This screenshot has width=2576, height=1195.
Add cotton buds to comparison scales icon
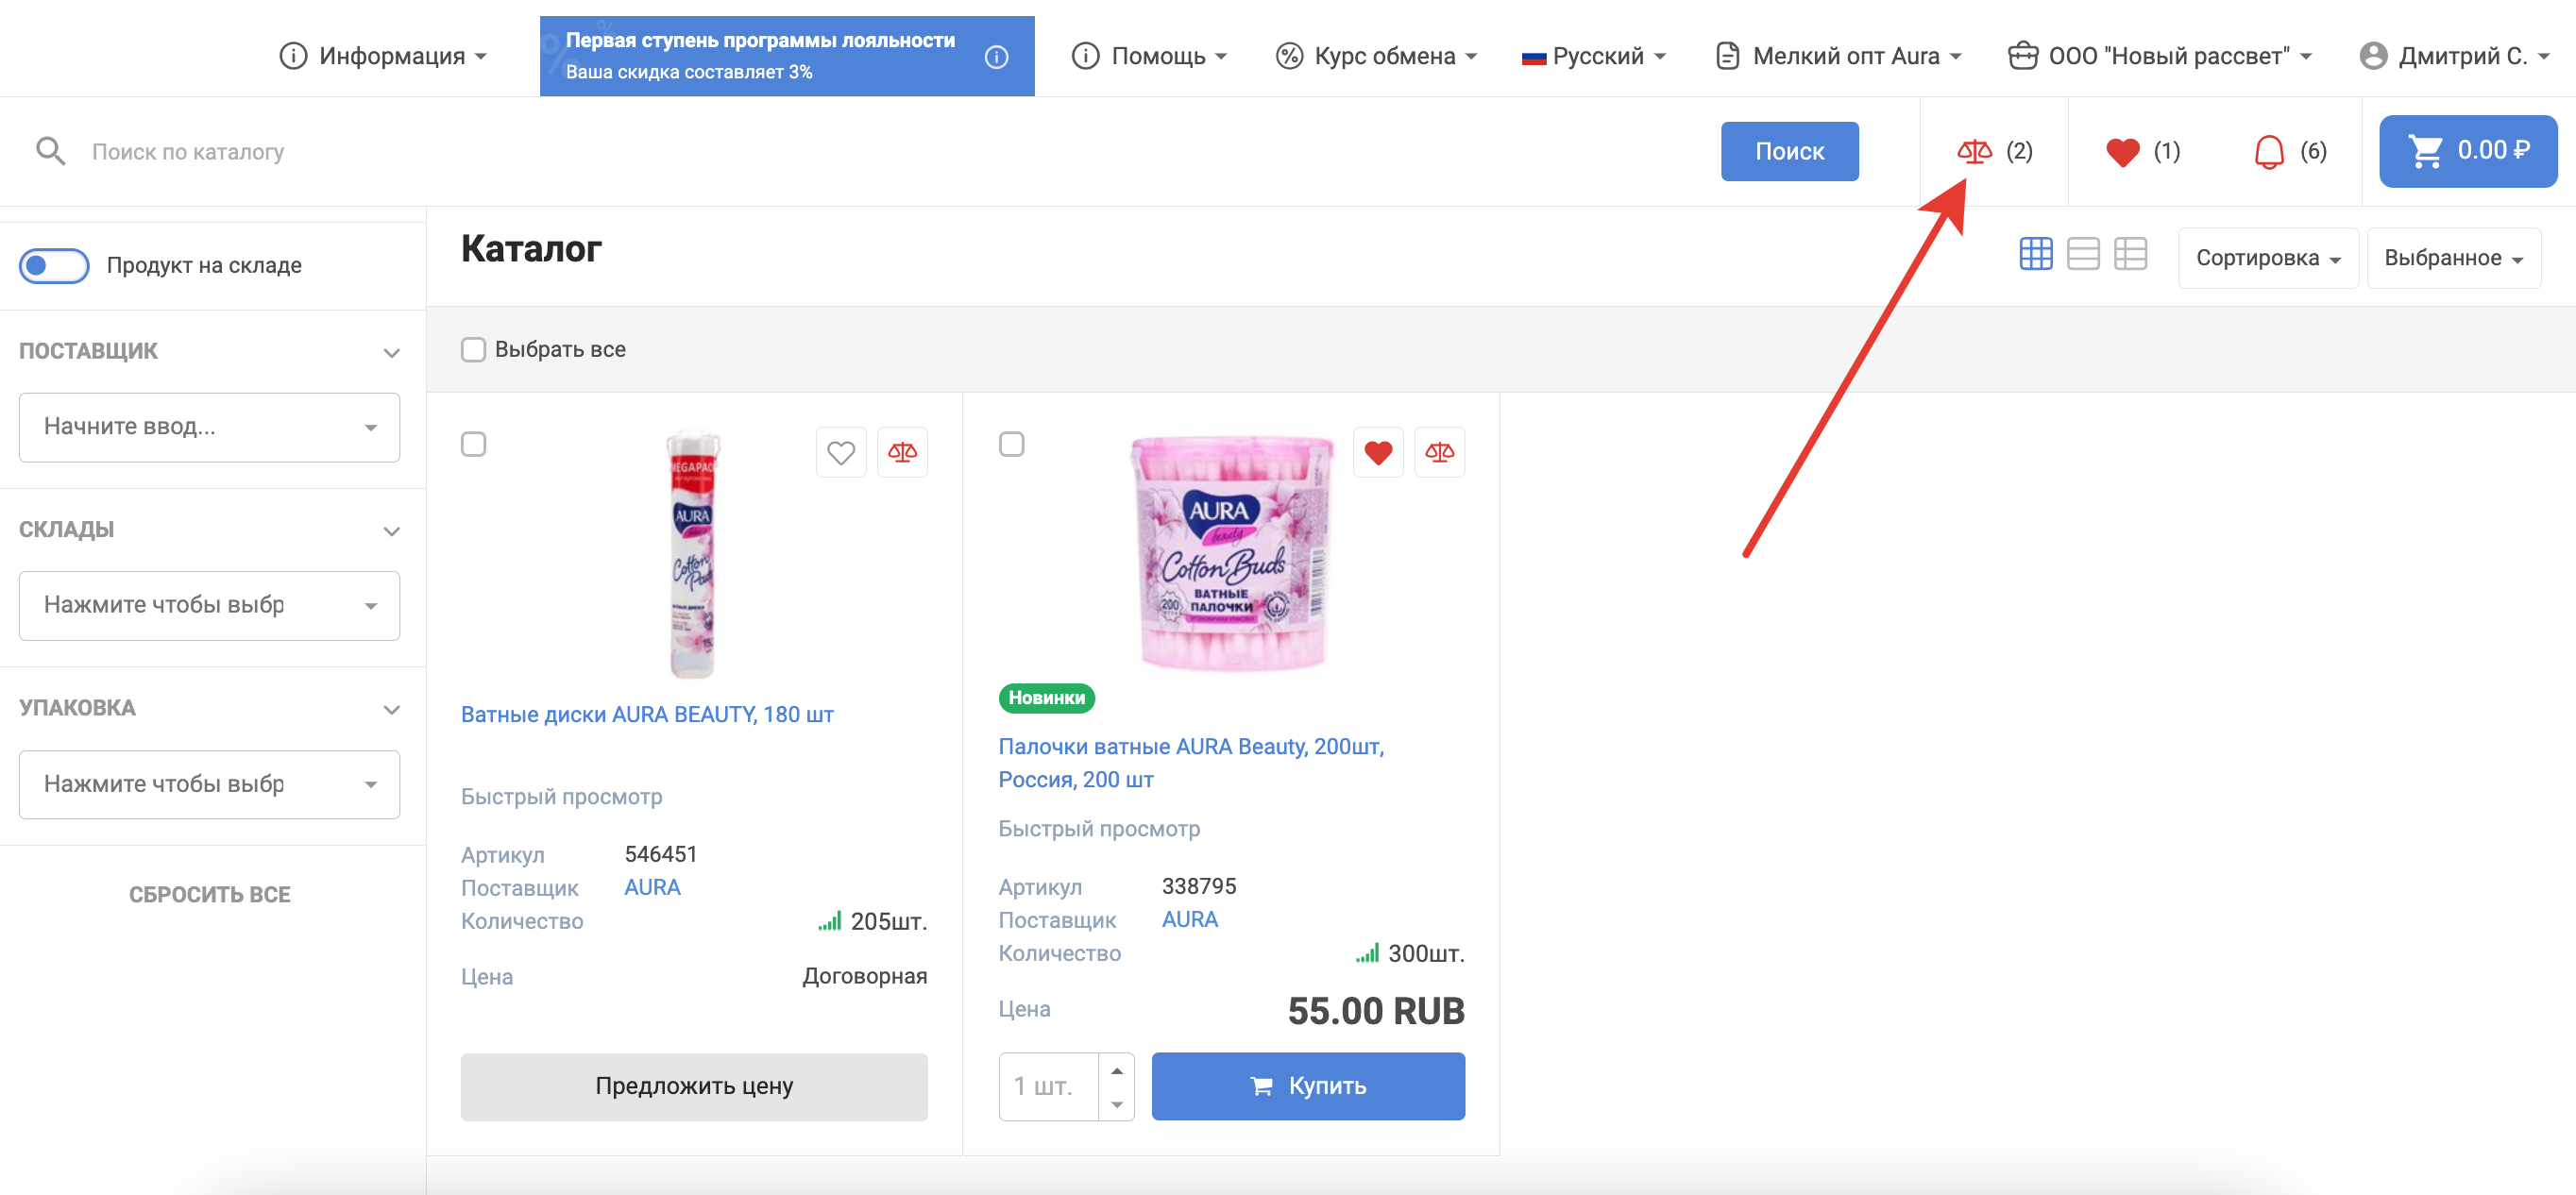[1439, 453]
